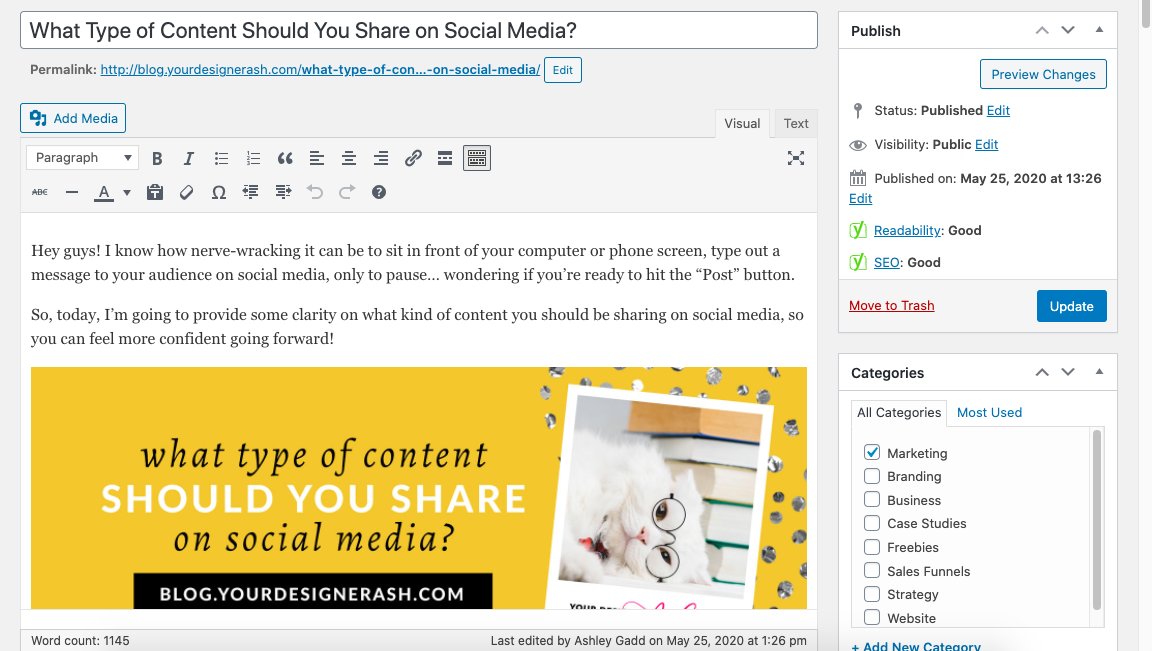Check the Sales Funnels category
Viewport: 1152px width, 651px height.
pyautogui.click(x=872, y=570)
